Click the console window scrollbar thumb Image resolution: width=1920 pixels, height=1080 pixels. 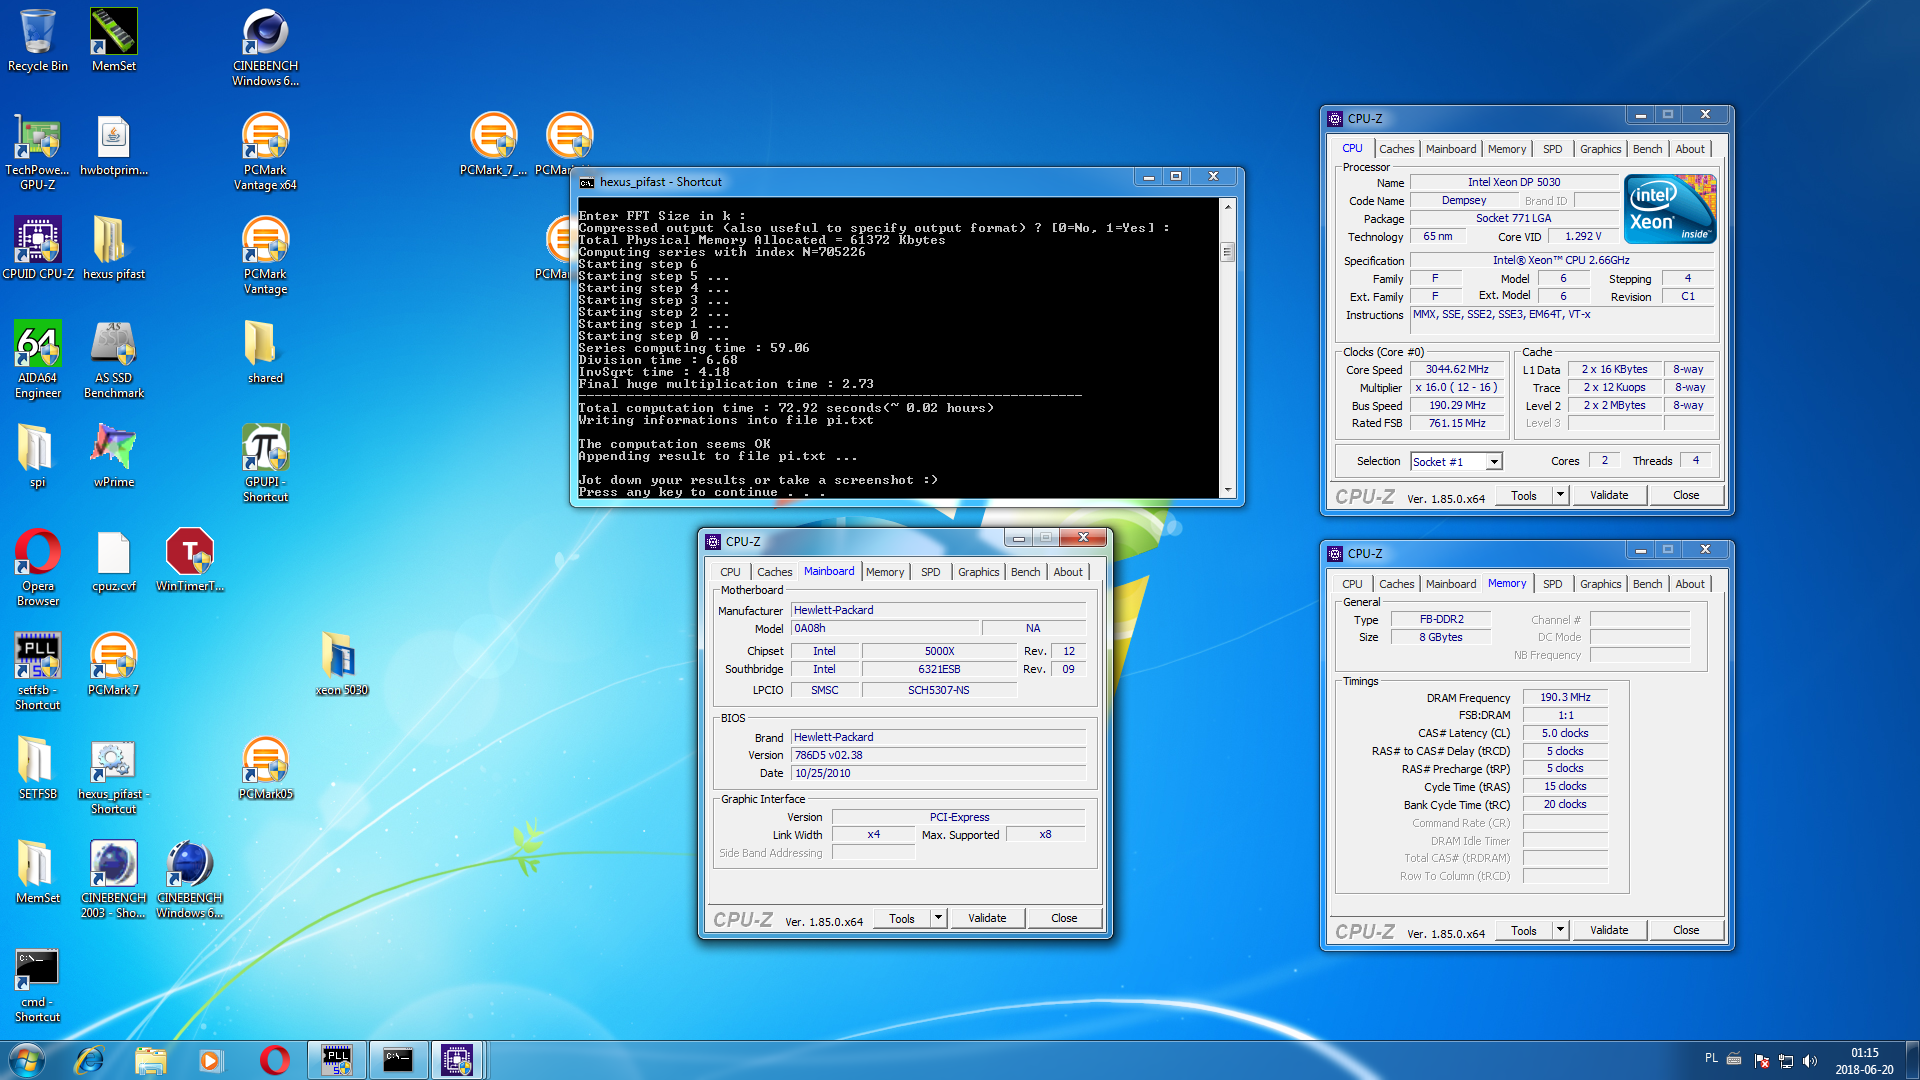[1228, 252]
